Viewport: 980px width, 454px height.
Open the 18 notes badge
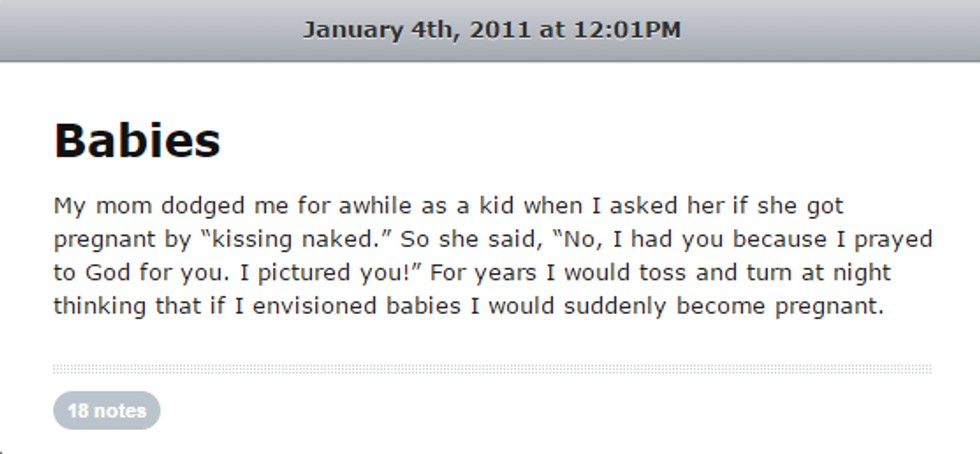(x=106, y=410)
